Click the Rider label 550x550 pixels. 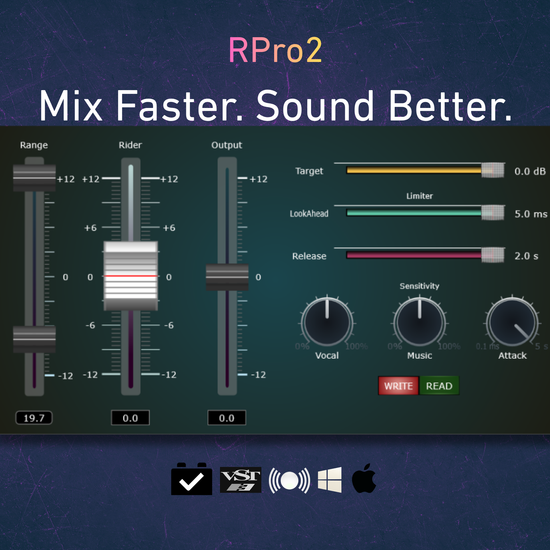[x=130, y=145]
